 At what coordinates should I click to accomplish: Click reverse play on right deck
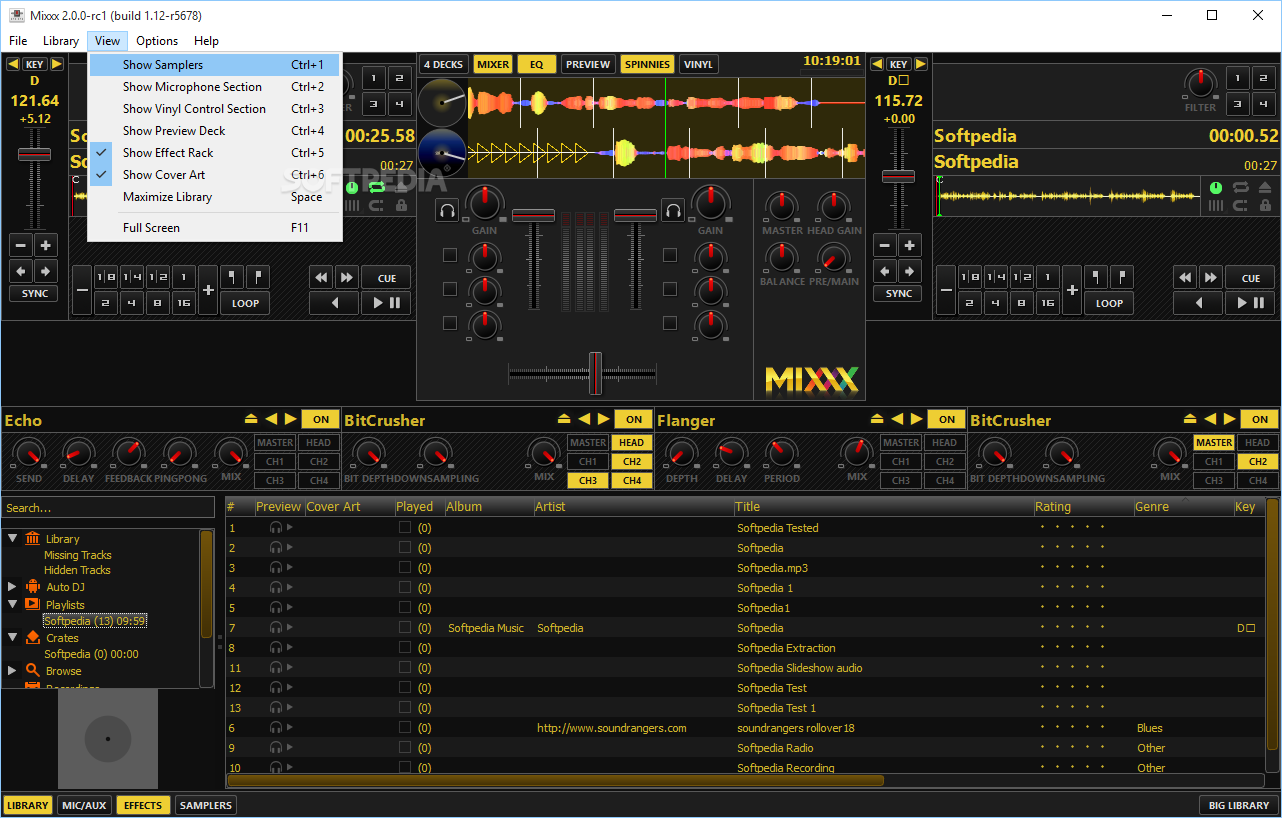1198,303
